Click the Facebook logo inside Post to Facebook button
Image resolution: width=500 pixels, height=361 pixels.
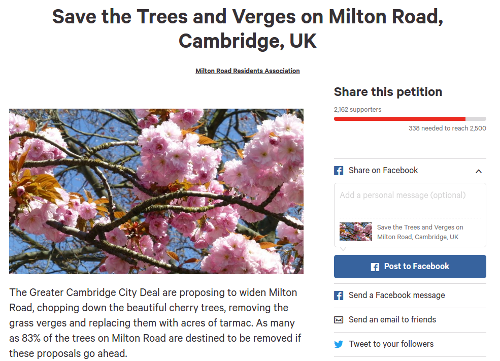[375, 267]
